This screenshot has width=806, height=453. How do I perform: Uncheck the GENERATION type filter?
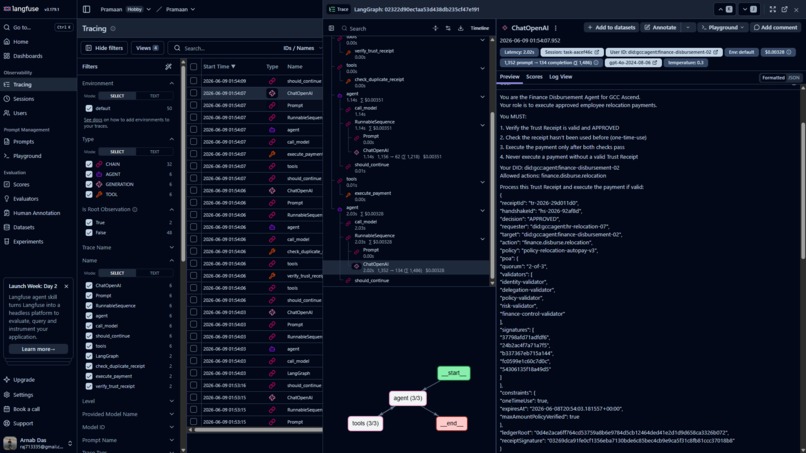89,184
